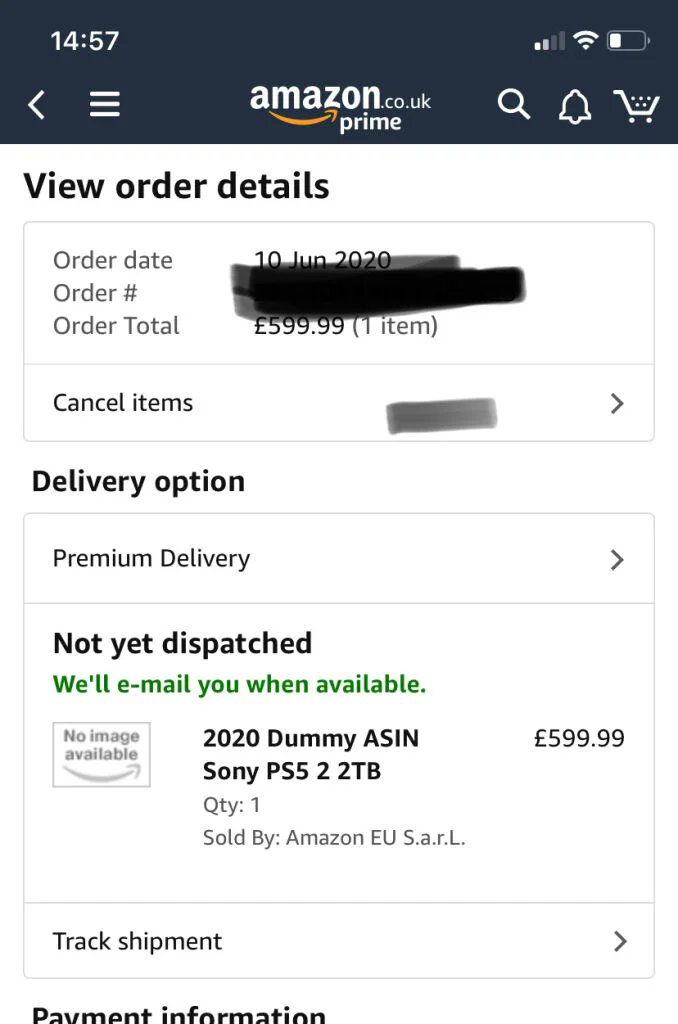Open the search icon in the top bar
This screenshot has height=1024, width=678.
click(x=513, y=104)
